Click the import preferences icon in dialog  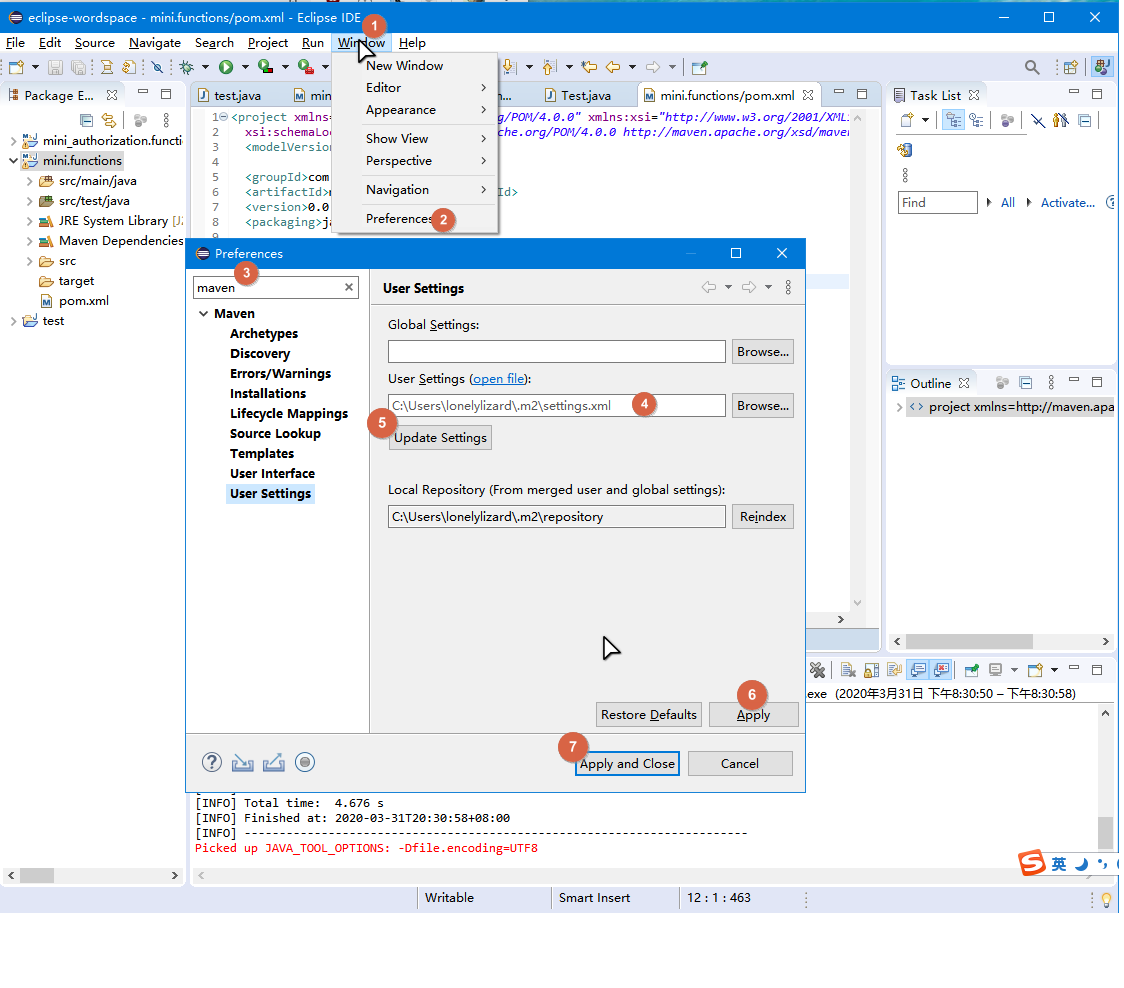coord(242,762)
